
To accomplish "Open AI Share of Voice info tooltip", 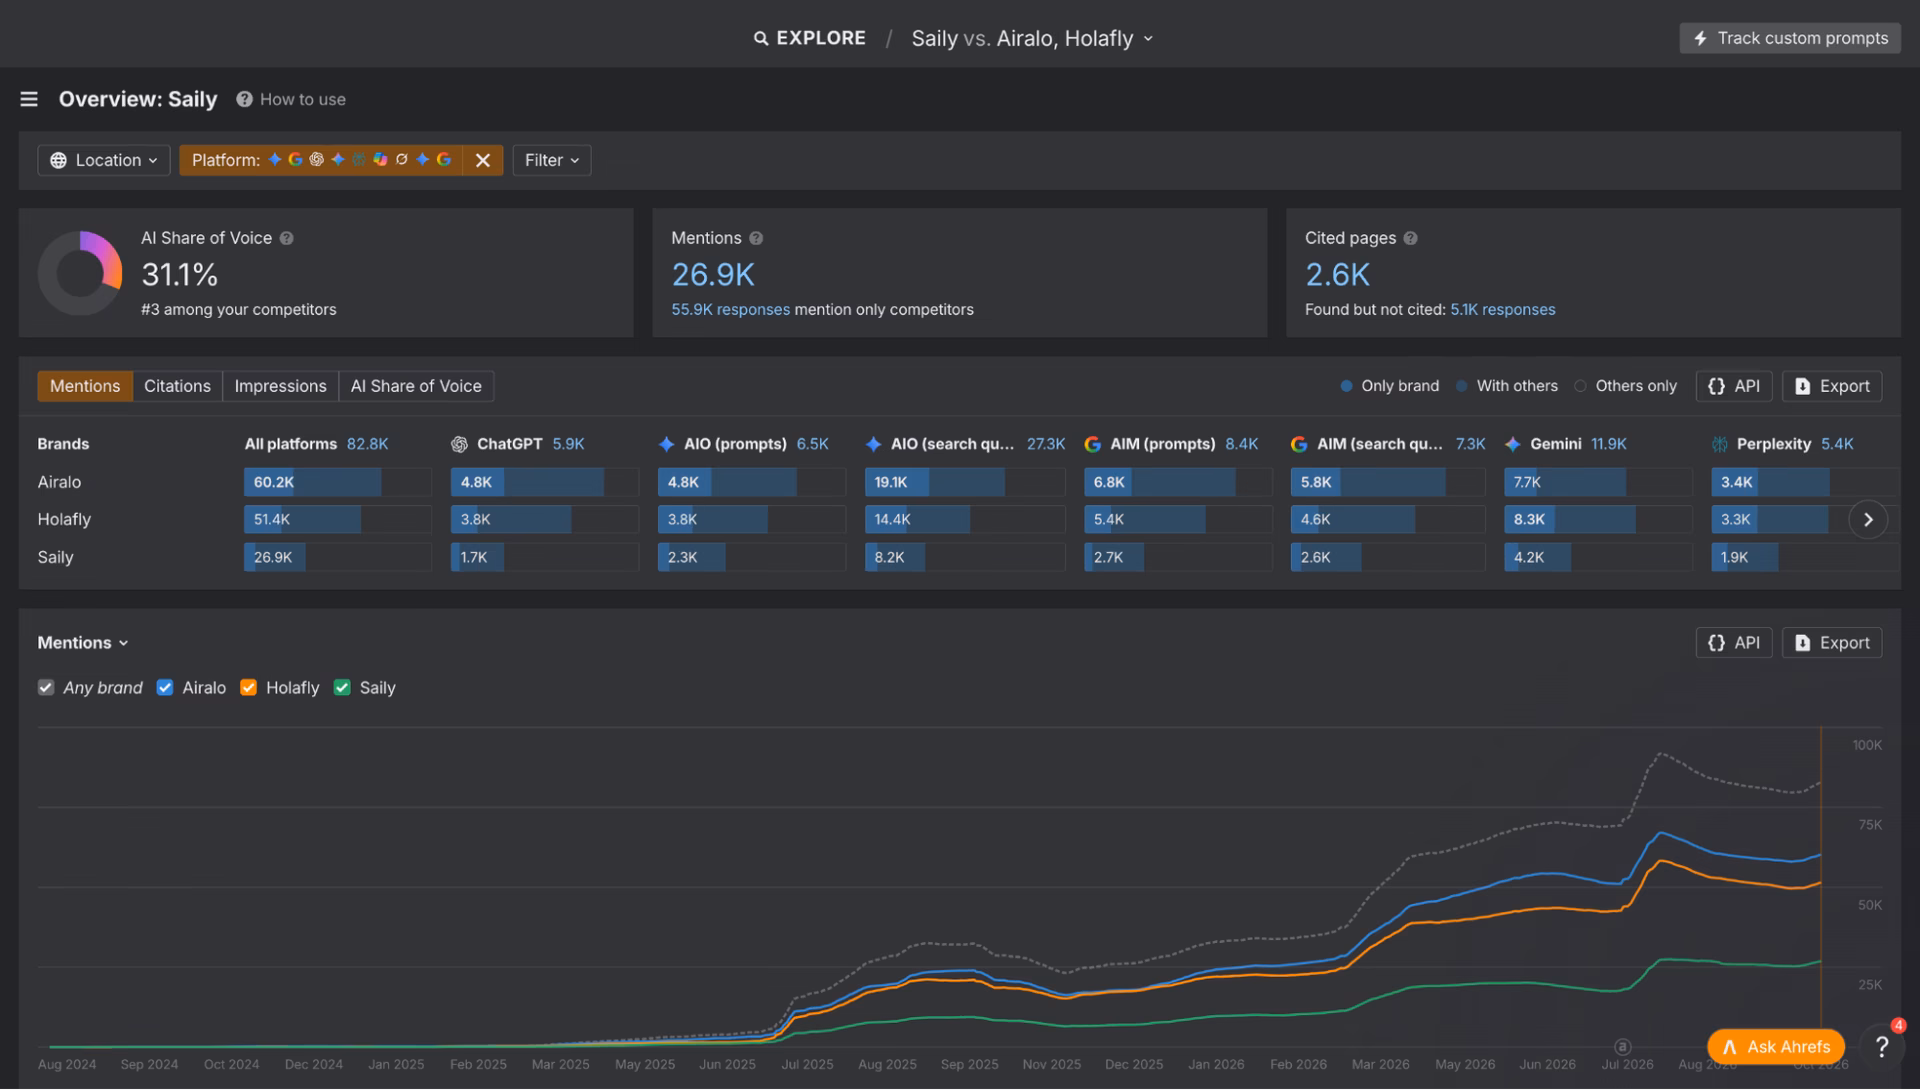I will 287,238.
